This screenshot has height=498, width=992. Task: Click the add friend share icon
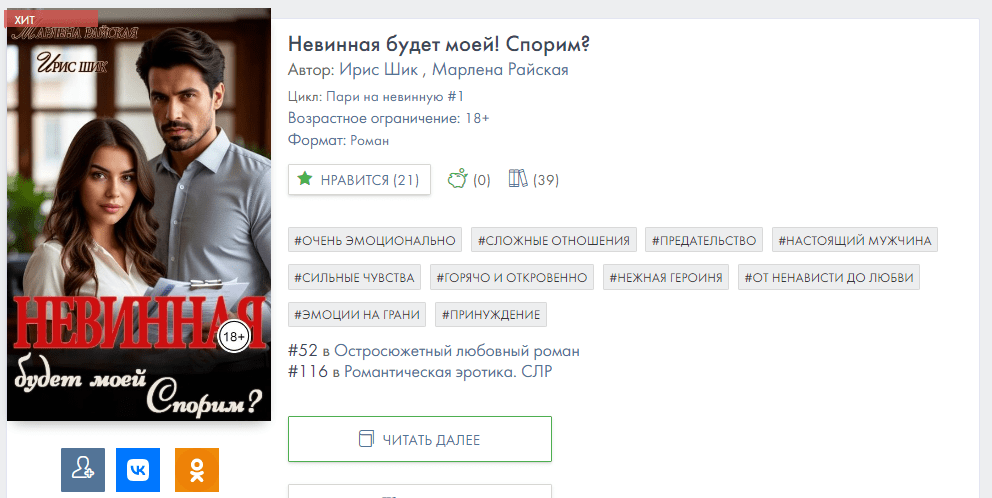pos(82,470)
